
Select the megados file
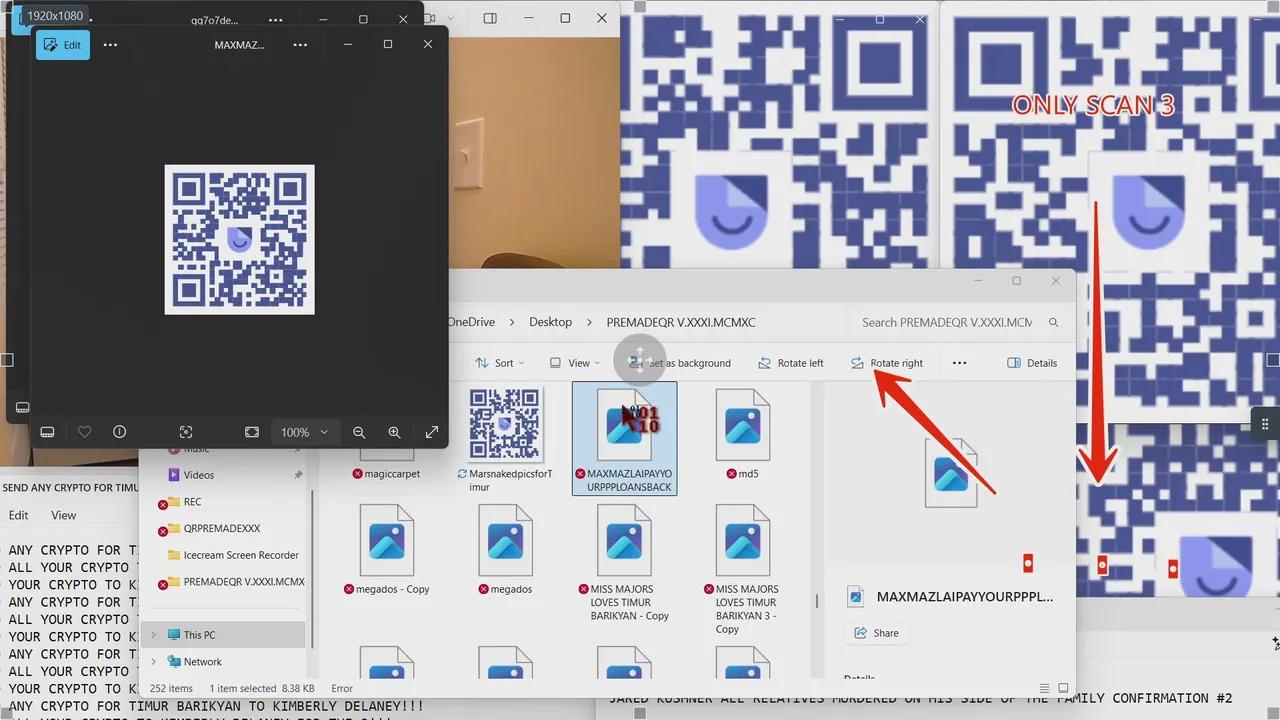coord(505,549)
